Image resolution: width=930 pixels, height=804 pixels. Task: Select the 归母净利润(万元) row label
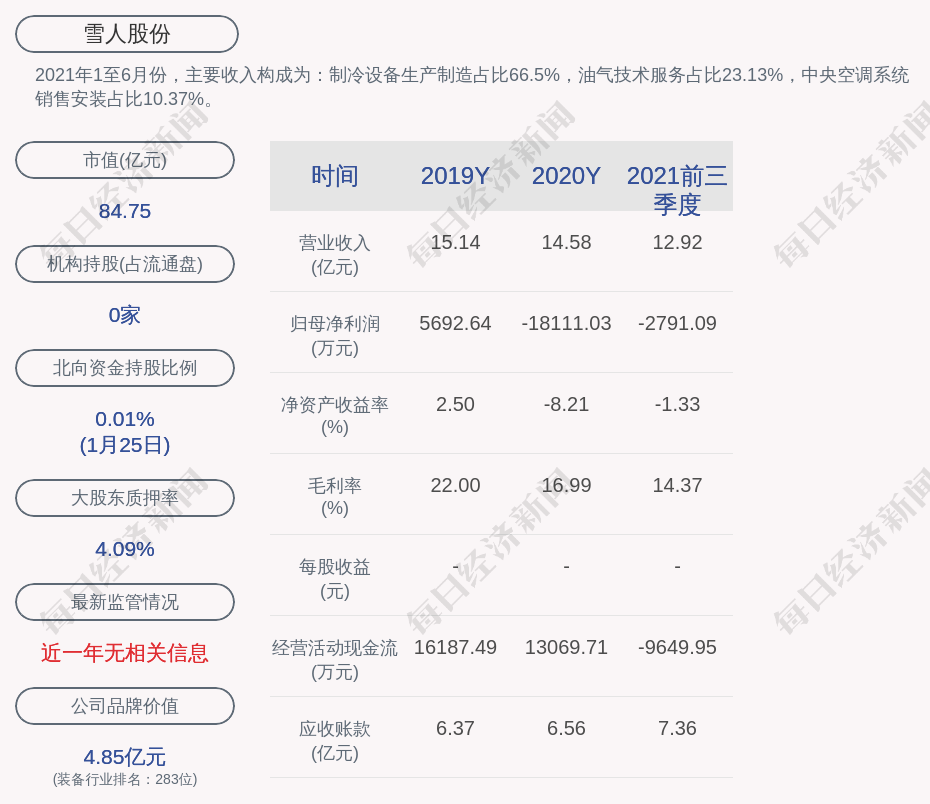tap(335, 336)
